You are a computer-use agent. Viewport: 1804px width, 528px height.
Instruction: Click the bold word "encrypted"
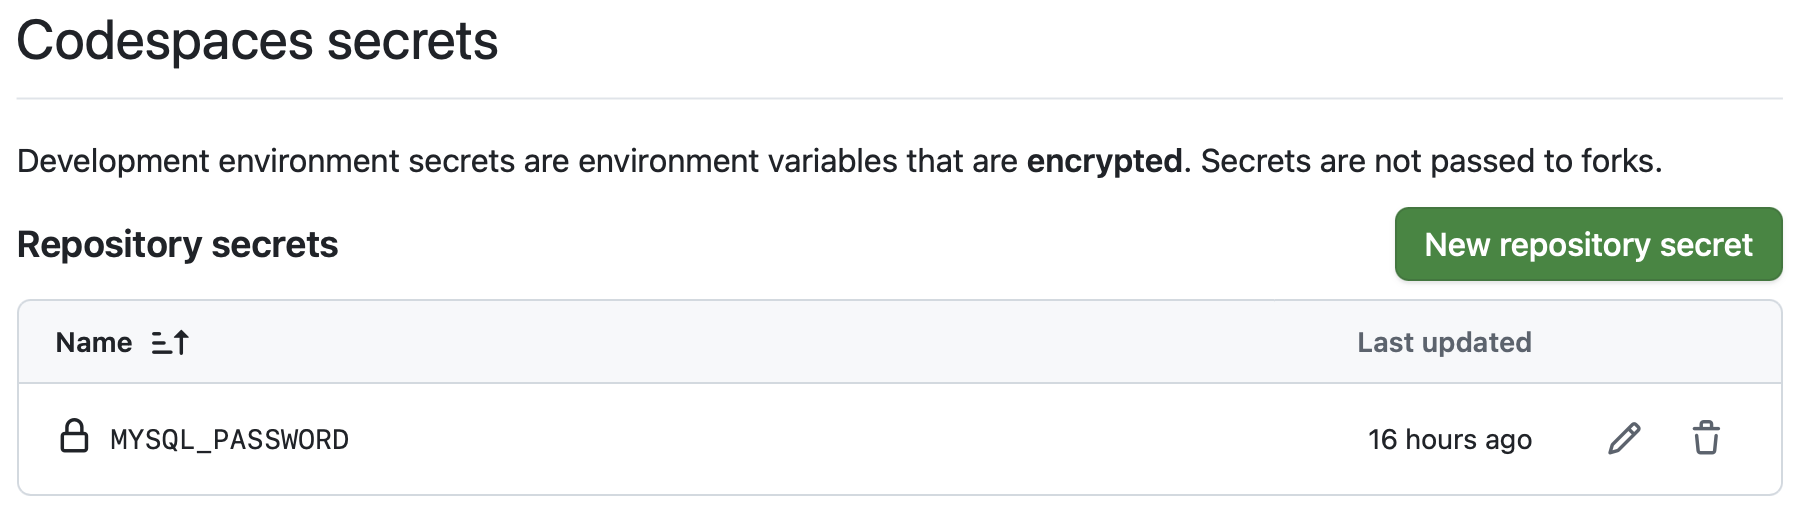click(x=1104, y=161)
